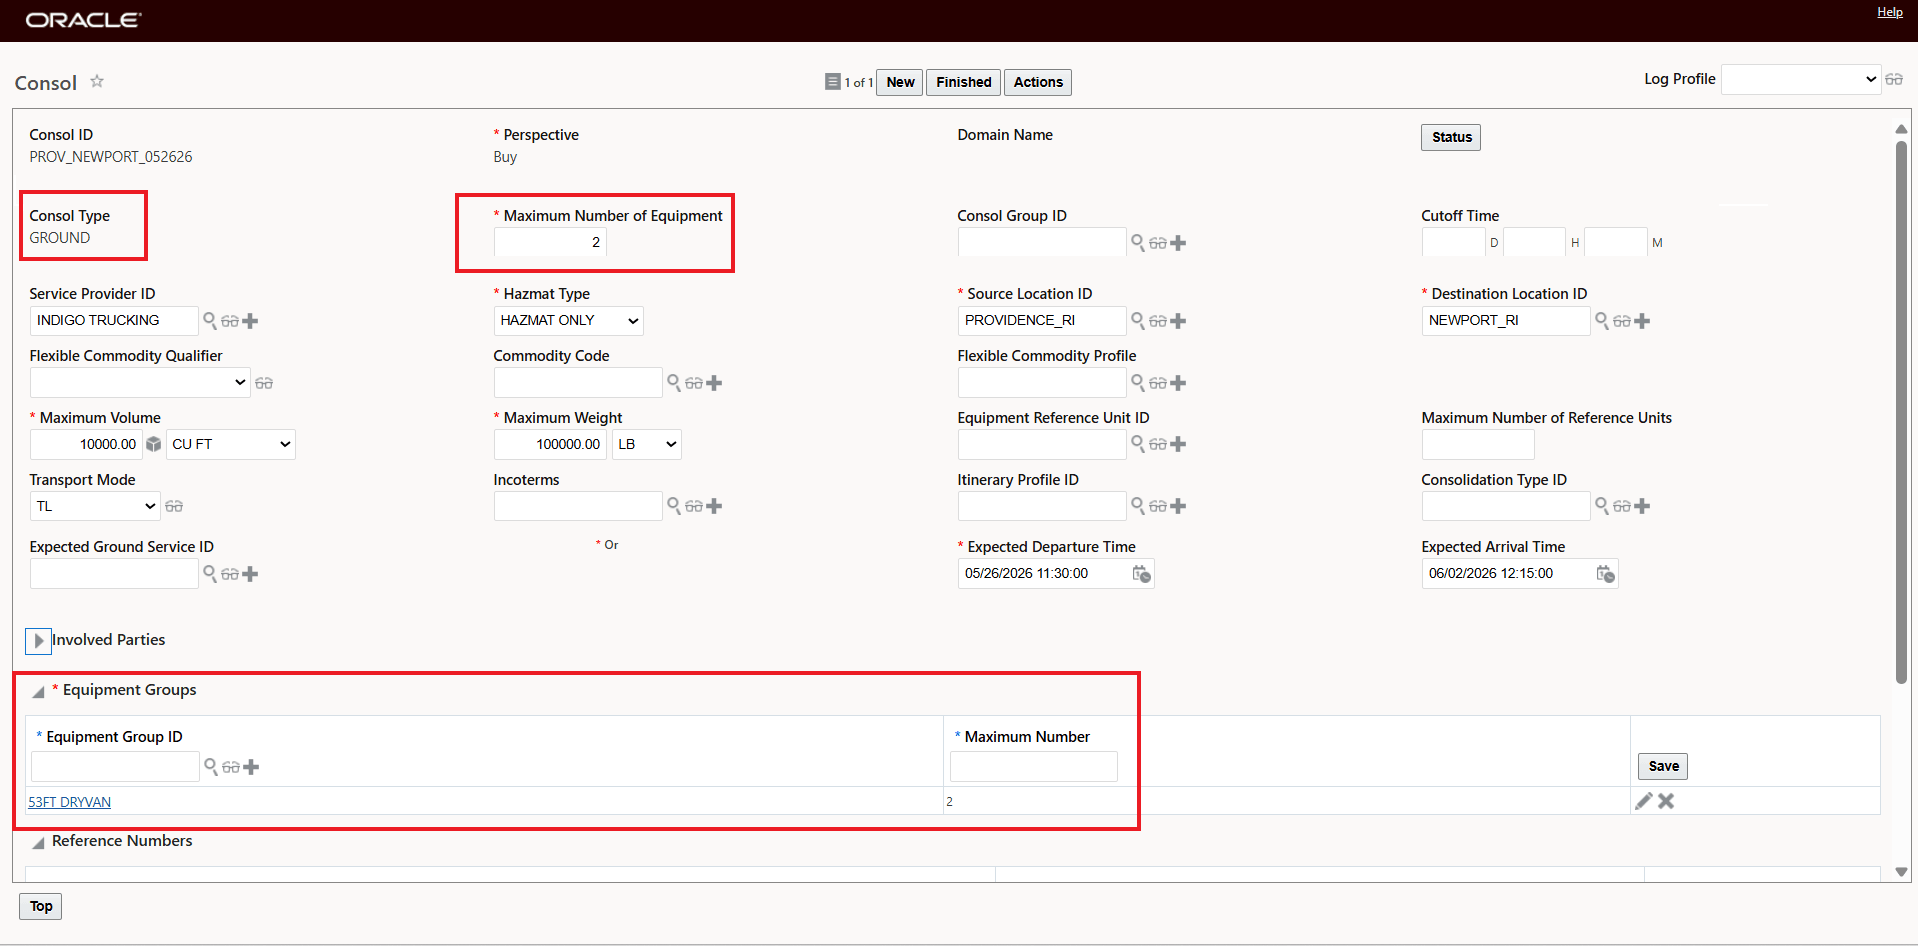This screenshot has width=1918, height=946.
Task: Search for Destination Location ID
Action: tap(1602, 320)
